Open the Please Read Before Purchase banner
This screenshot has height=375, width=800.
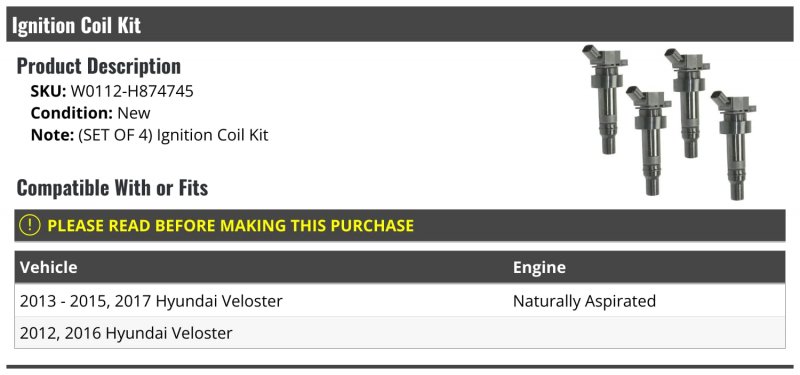tap(400, 225)
